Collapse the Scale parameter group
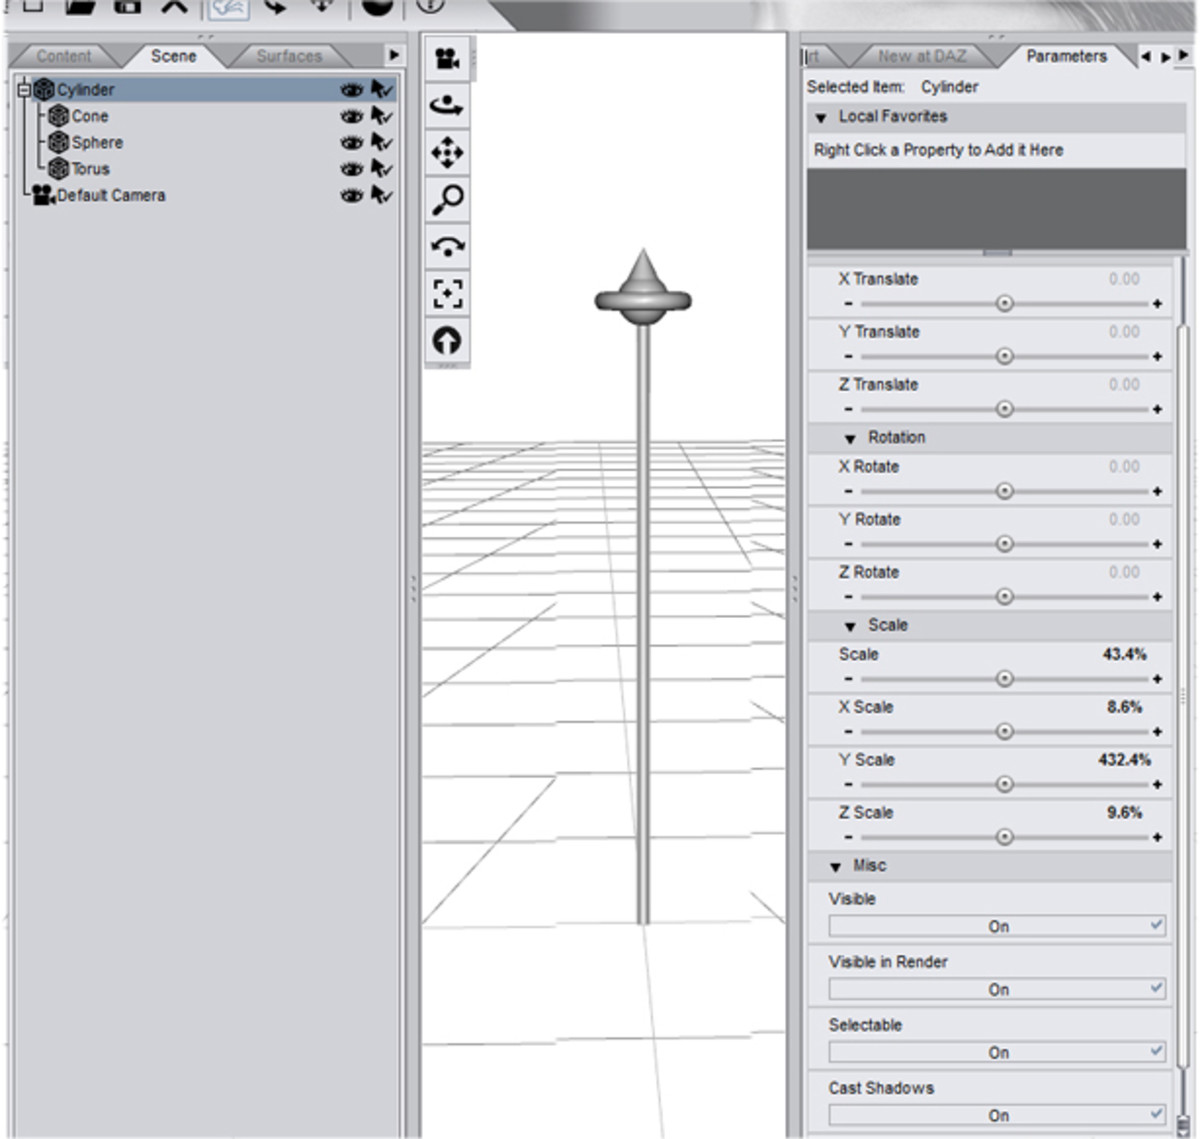The width and height of the screenshot is (1200, 1139). tap(848, 625)
